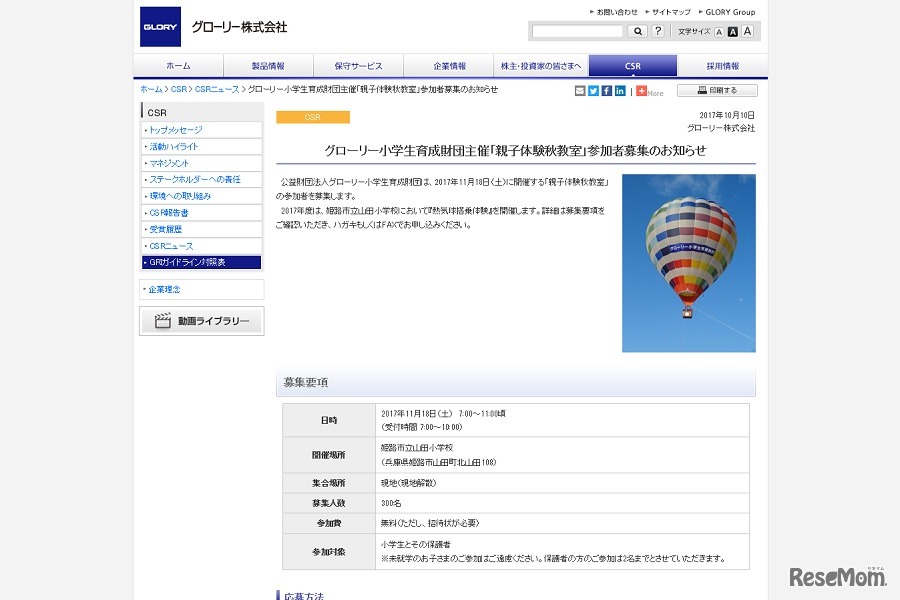This screenshot has width=900, height=600.
Task: Share the page via the Twitter icon
Action: point(594,90)
